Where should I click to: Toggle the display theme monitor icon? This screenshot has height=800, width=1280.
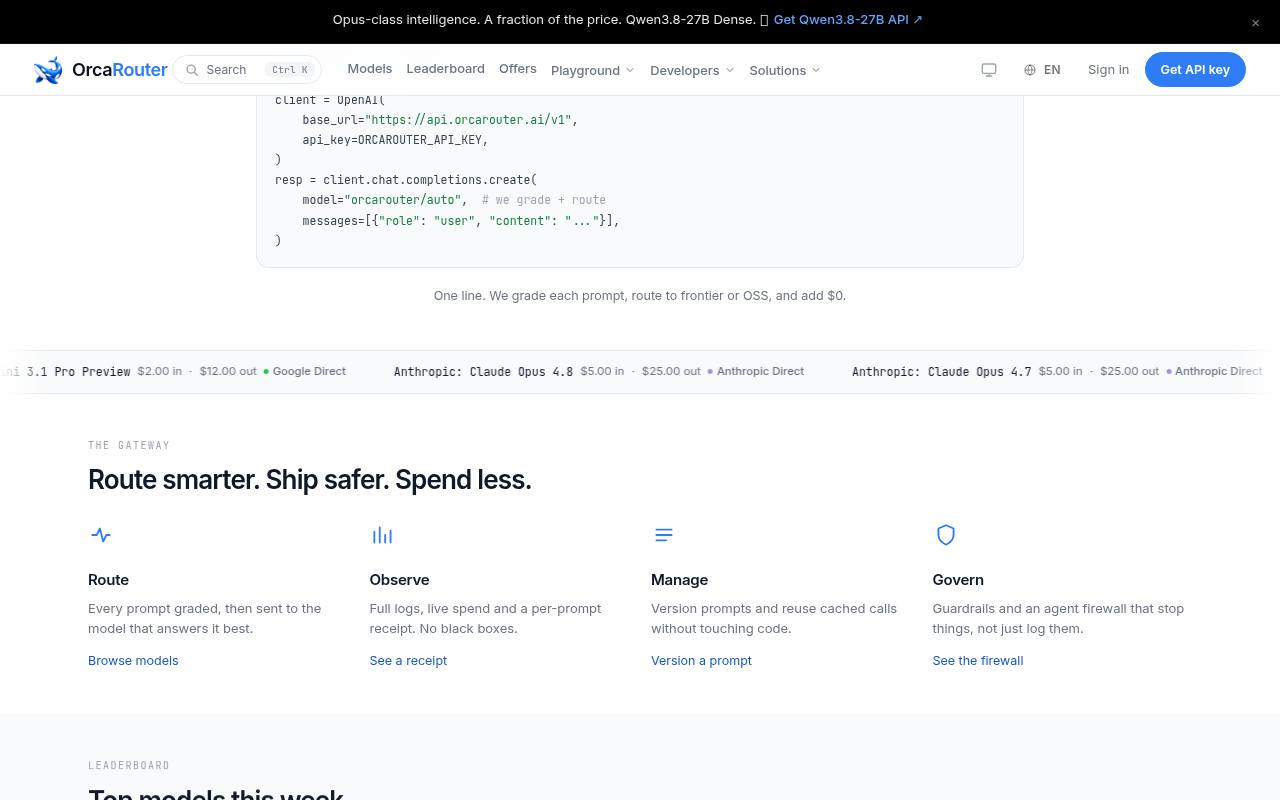pos(989,70)
